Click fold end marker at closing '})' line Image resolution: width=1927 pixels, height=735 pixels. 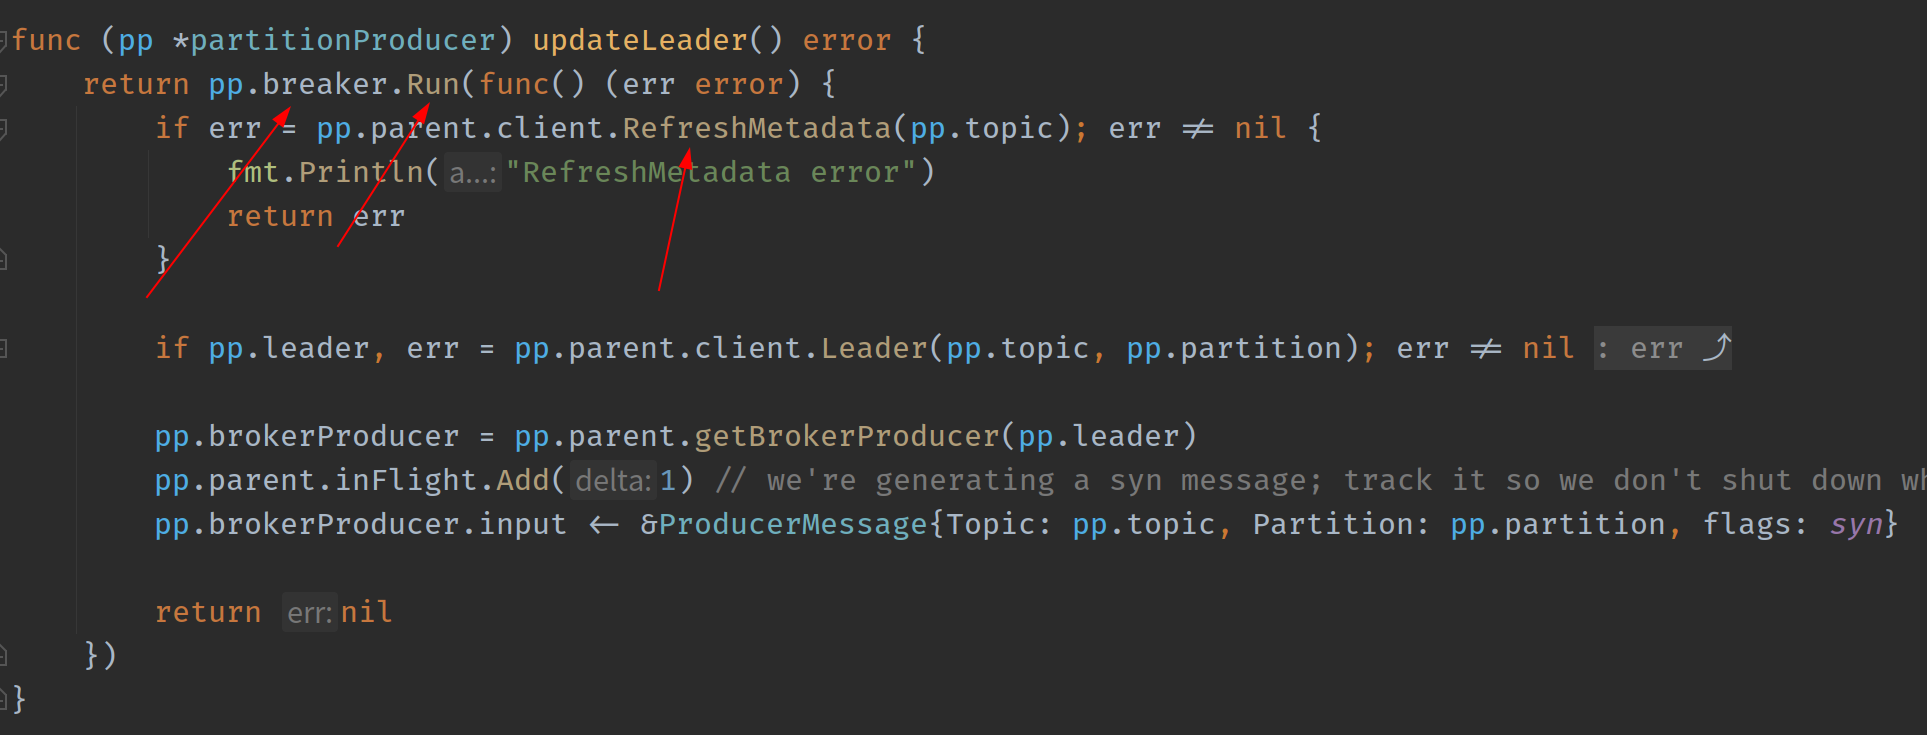click(4, 656)
